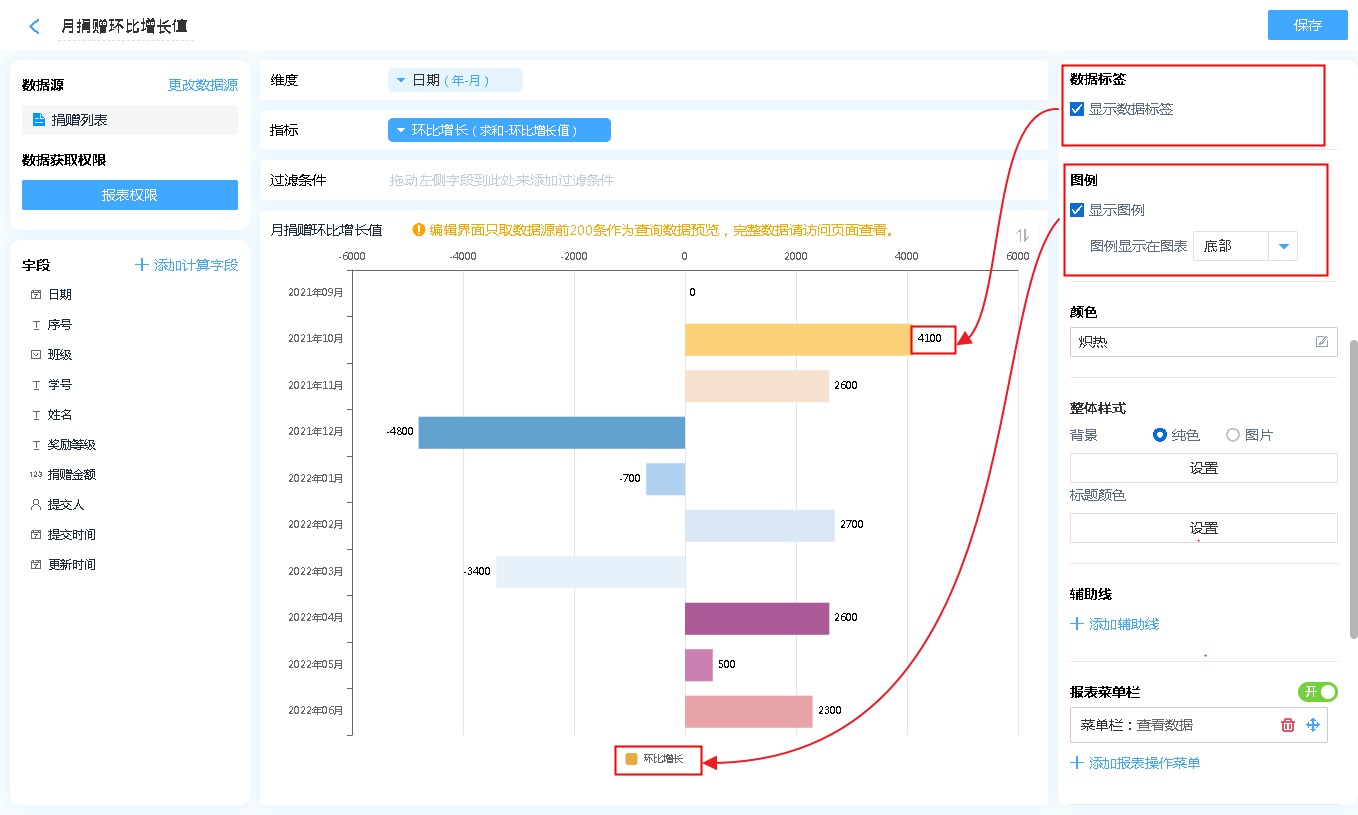
Task: Click the edit icon in 颜色 field
Action: (x=1322, y=342)
